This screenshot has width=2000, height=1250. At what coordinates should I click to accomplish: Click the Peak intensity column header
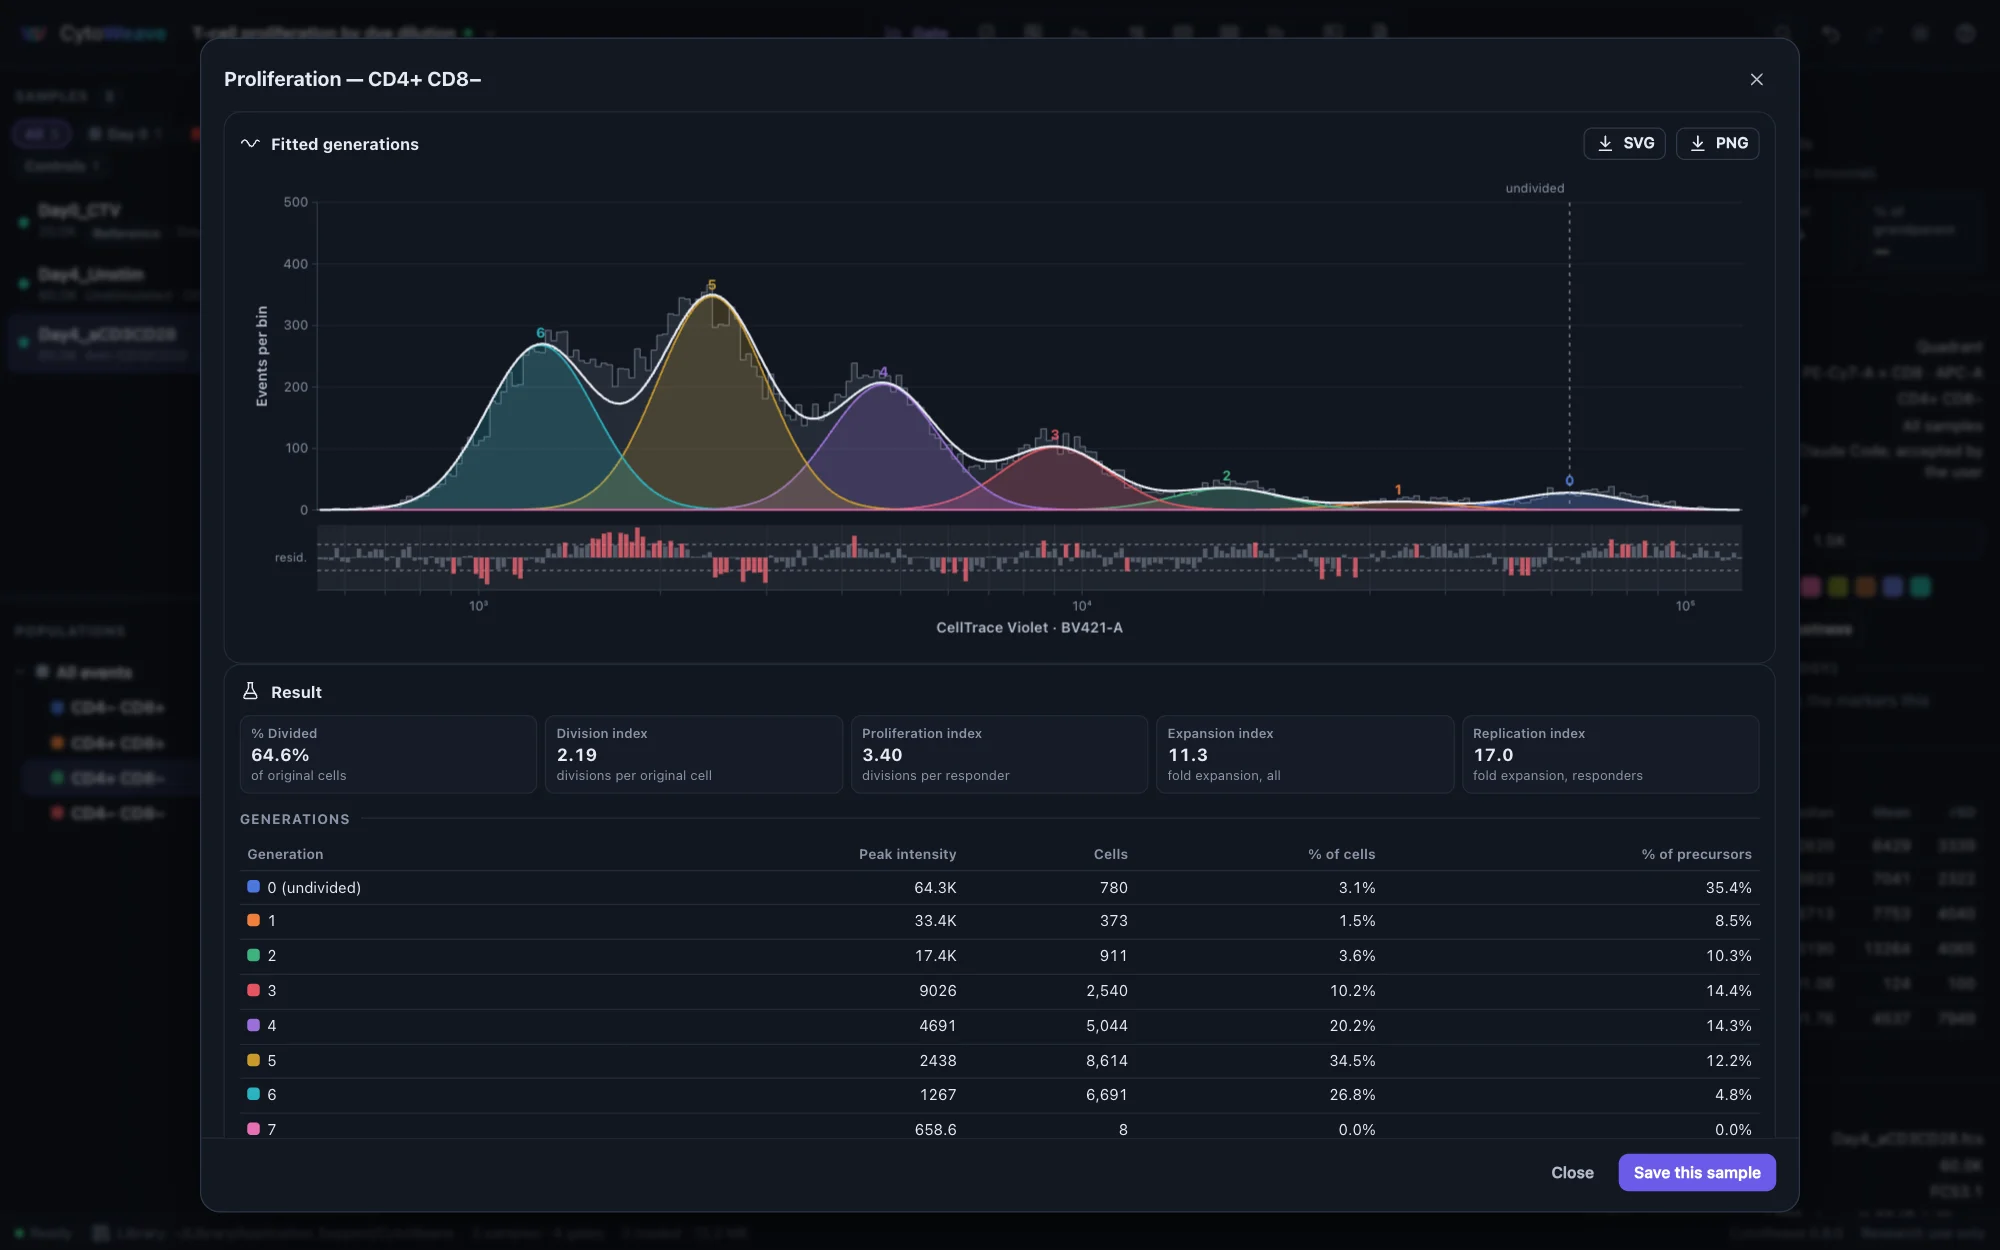coord(907,854)
